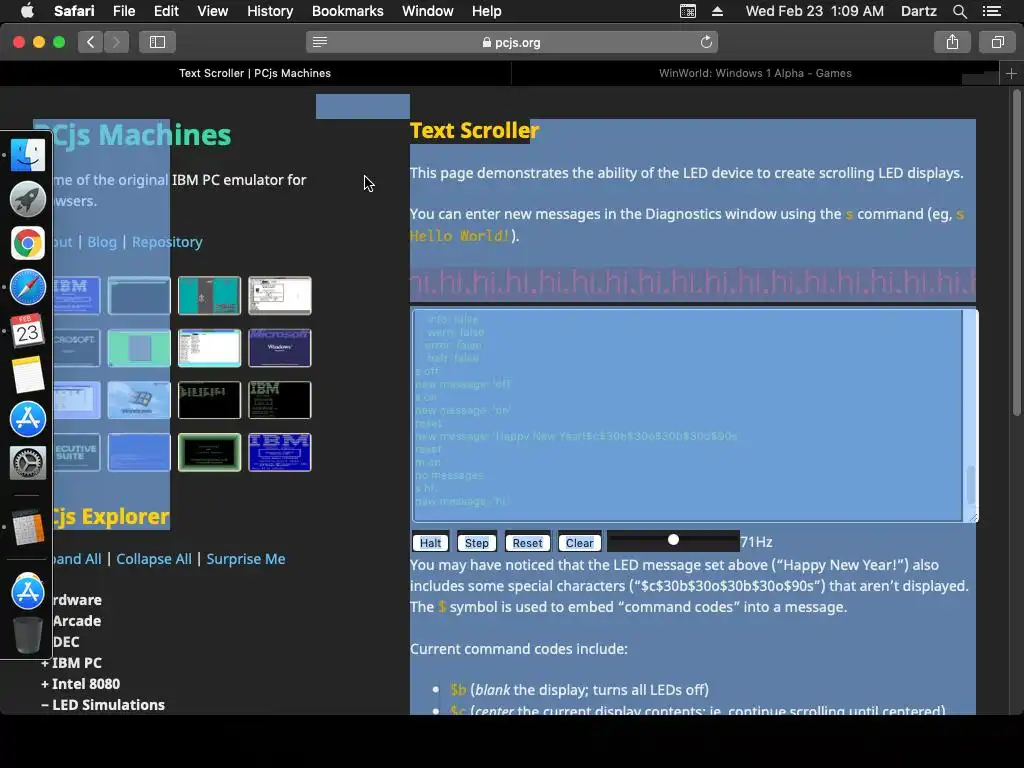Viewport: 1024px width, 768px height.
Task: Click the diagnostics window scrollbar
Action: click(x=970, y=485)
